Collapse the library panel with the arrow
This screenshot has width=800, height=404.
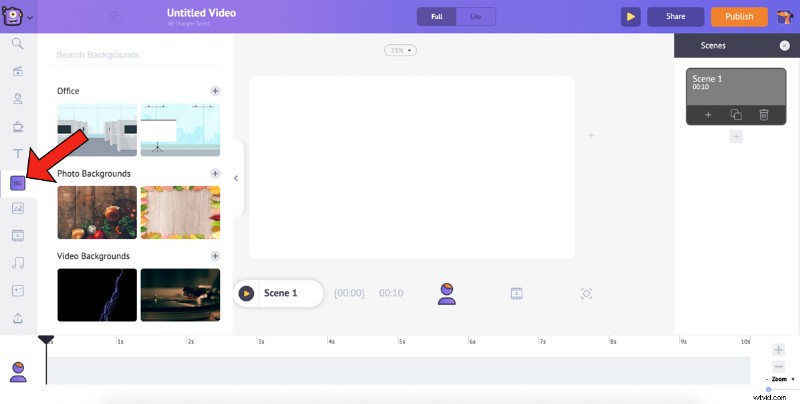236,178
